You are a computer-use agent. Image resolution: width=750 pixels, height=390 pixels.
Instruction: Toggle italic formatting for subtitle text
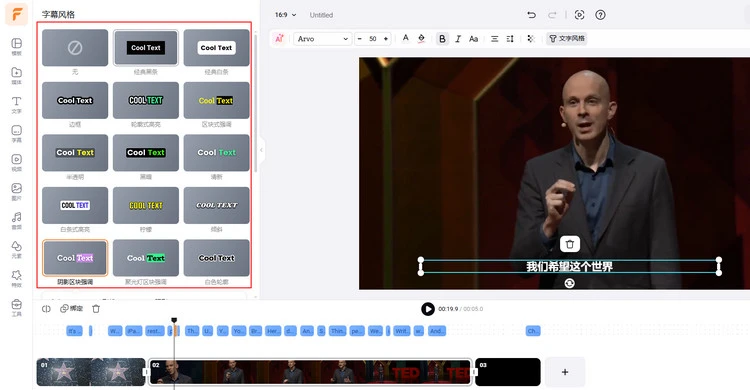(x=458, y=39)
